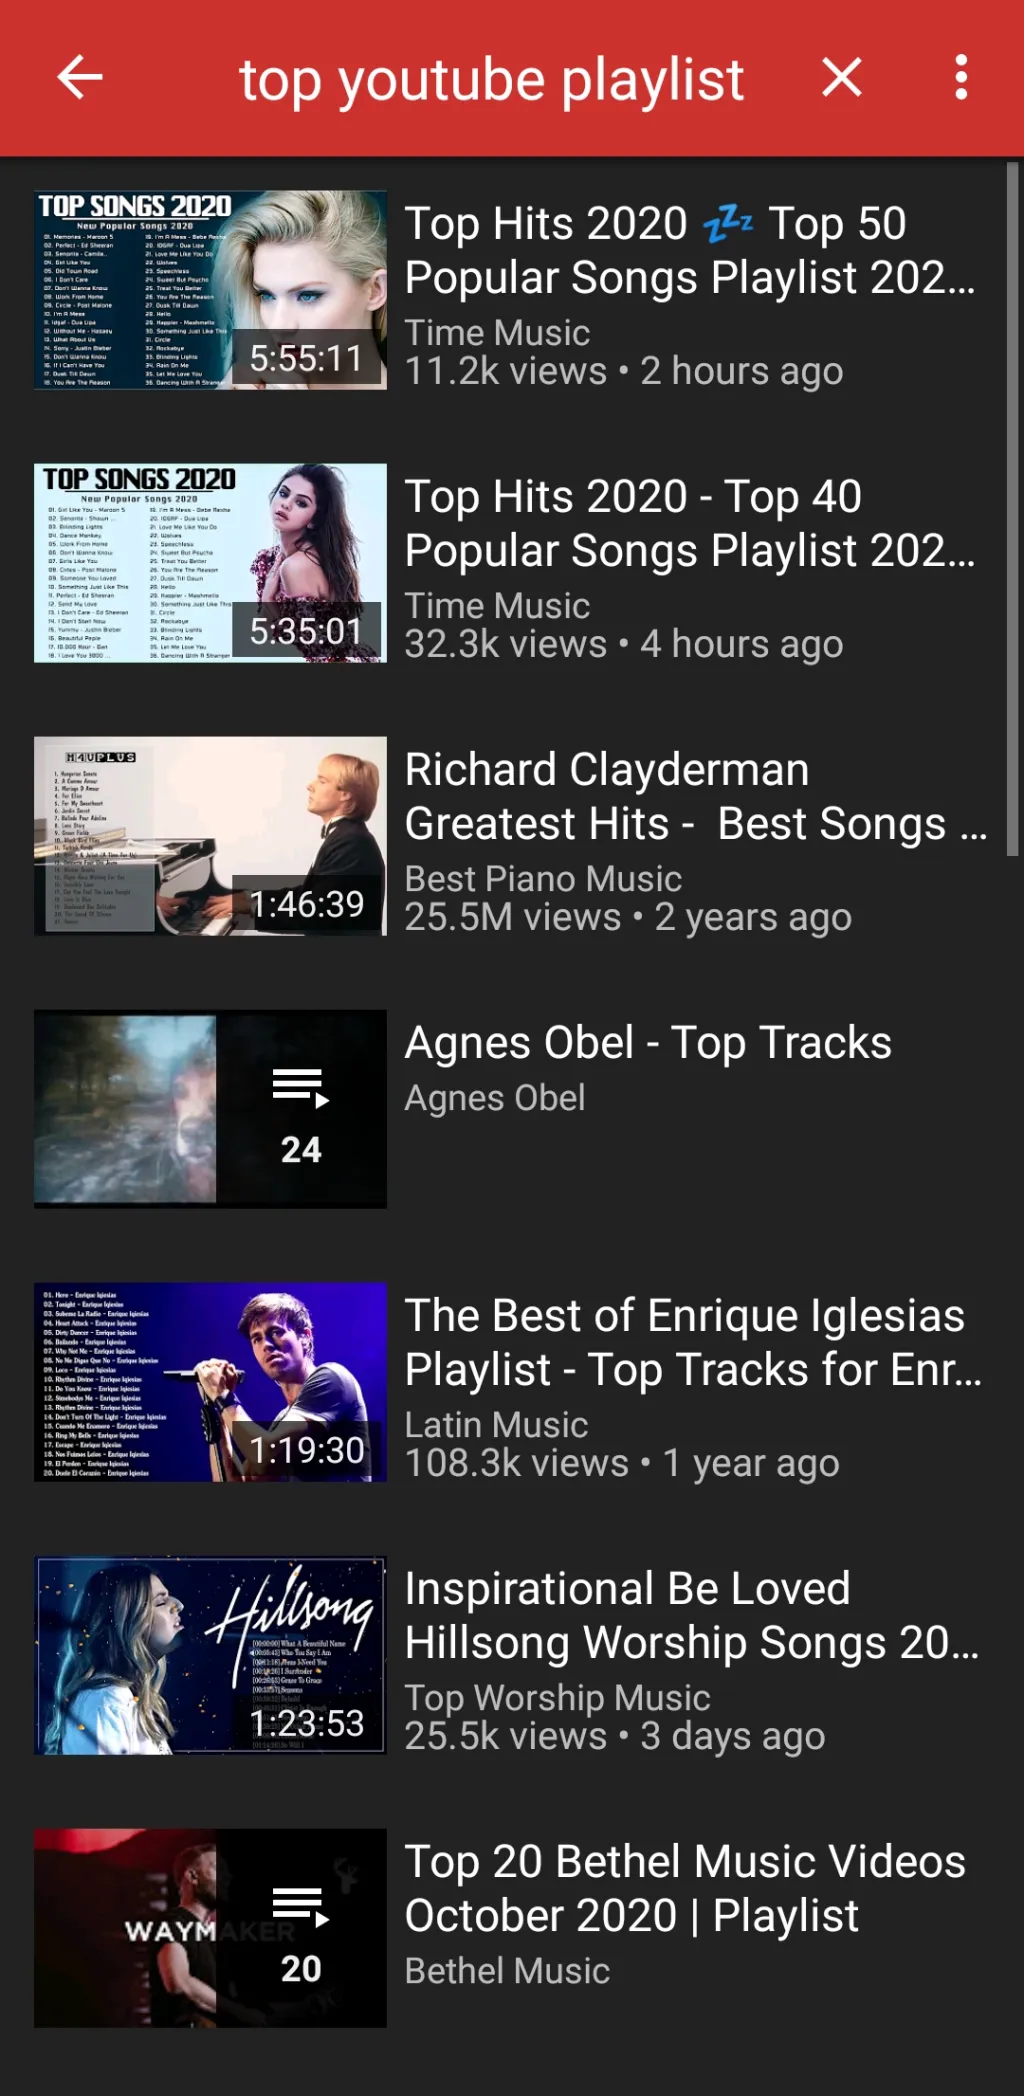Open the Hillsong worship video thumbnail
This screenshot has width=1024, height=2096.
211,1655
